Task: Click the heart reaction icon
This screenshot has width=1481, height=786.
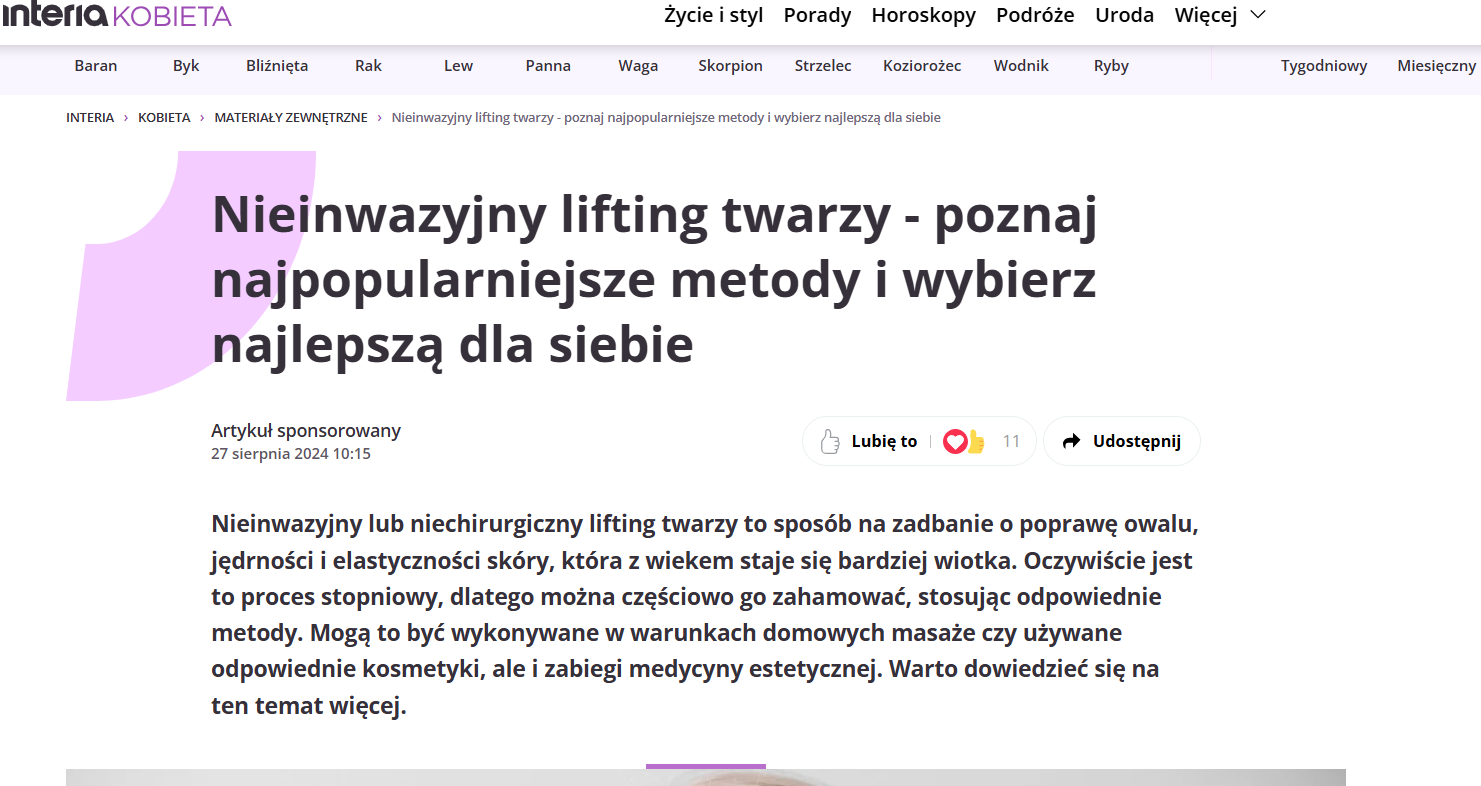Action: 955,441
